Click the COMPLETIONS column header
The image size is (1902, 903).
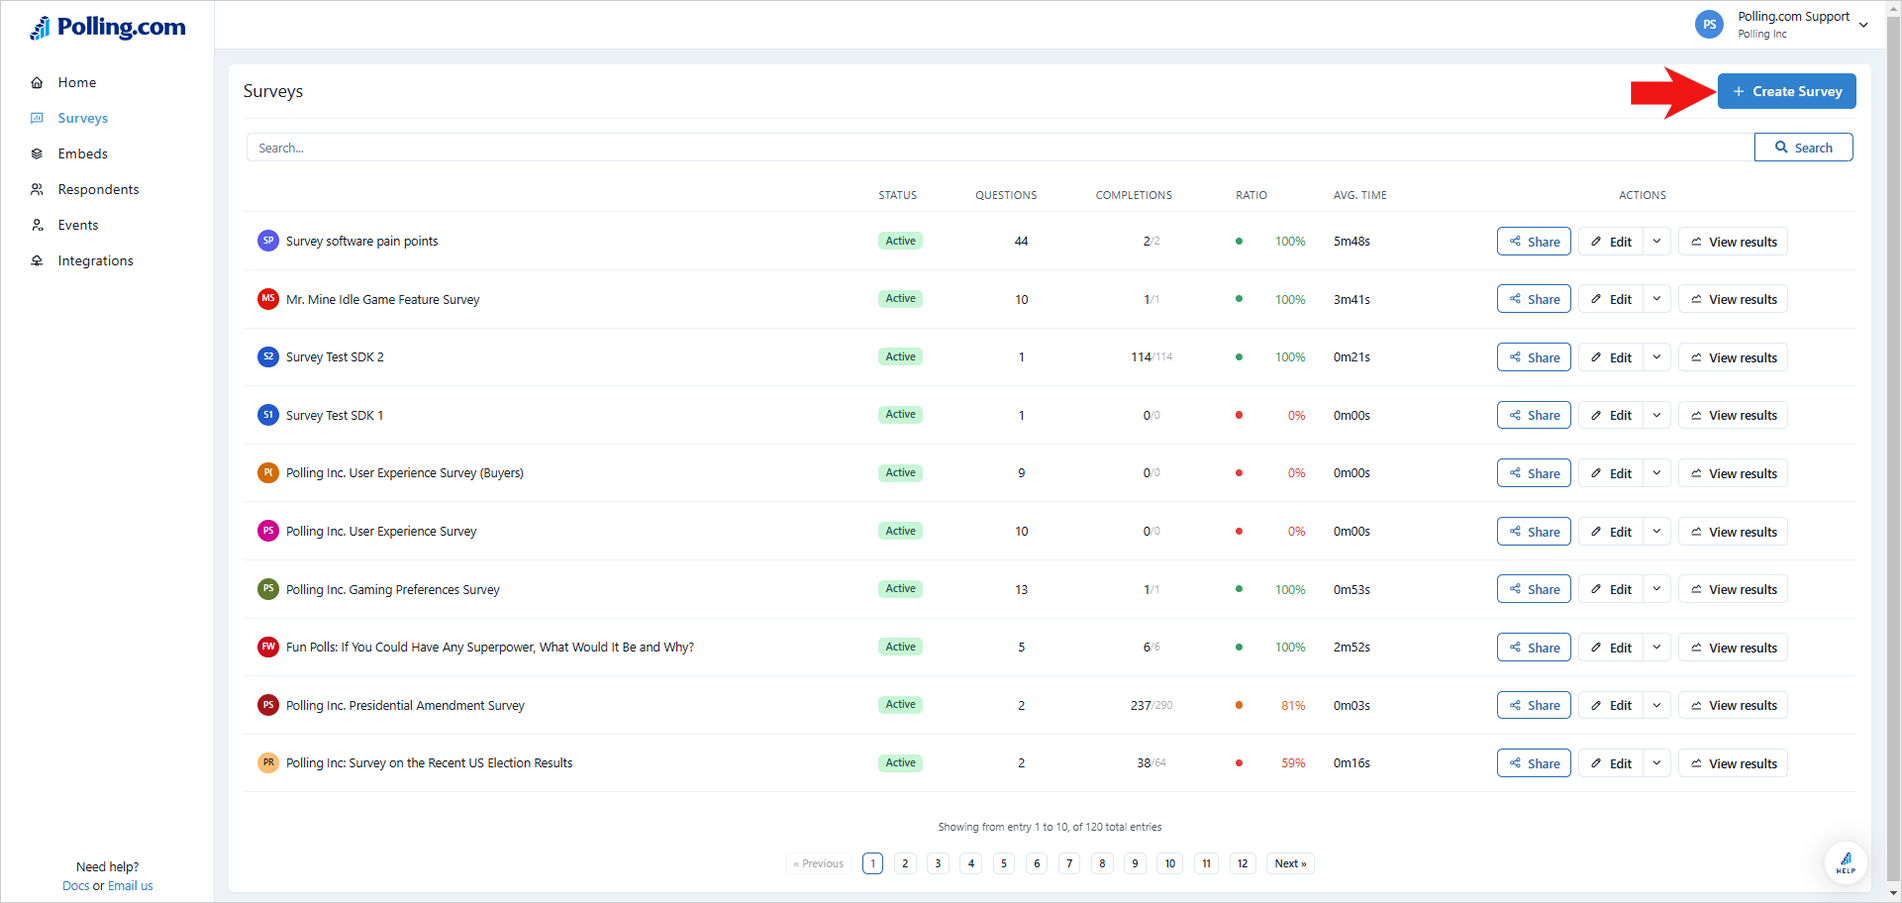click(x=1133, y=195)
